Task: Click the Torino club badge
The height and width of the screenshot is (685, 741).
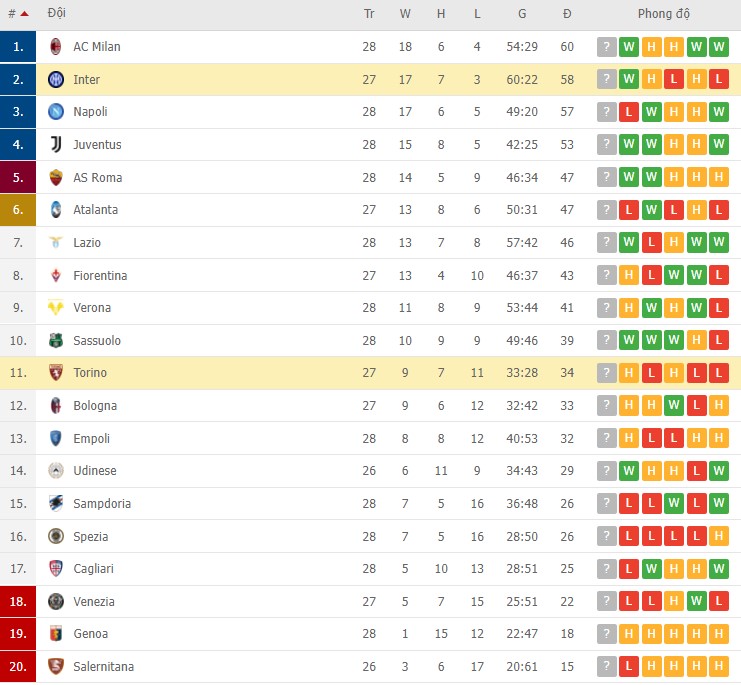Action: tap(56, 373)
